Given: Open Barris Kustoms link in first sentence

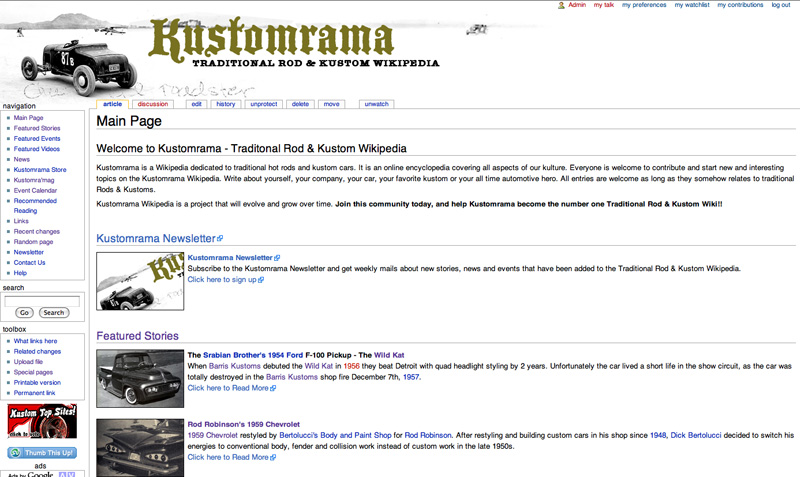Looking at the screenshot, I should 235,366.
